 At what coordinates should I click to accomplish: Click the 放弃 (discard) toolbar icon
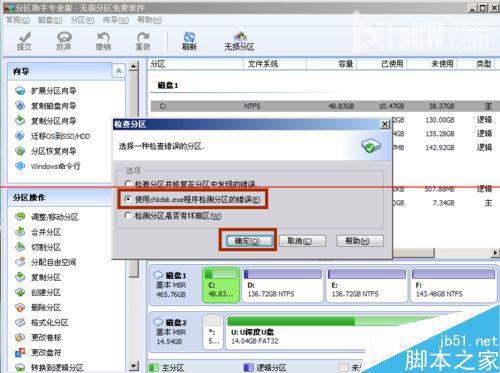pos(64,41)
